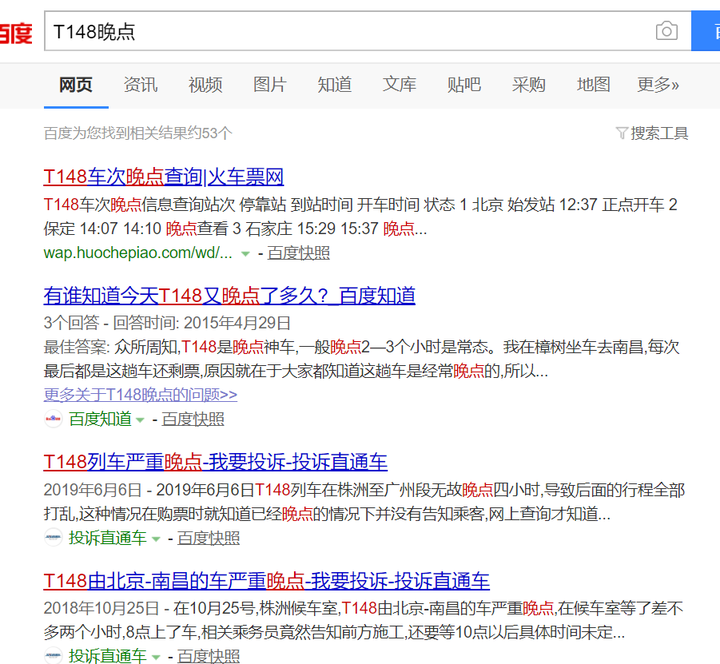
Task: Click 投诉直通车 source under the 2018 result
Action: (x=108, y=656)
